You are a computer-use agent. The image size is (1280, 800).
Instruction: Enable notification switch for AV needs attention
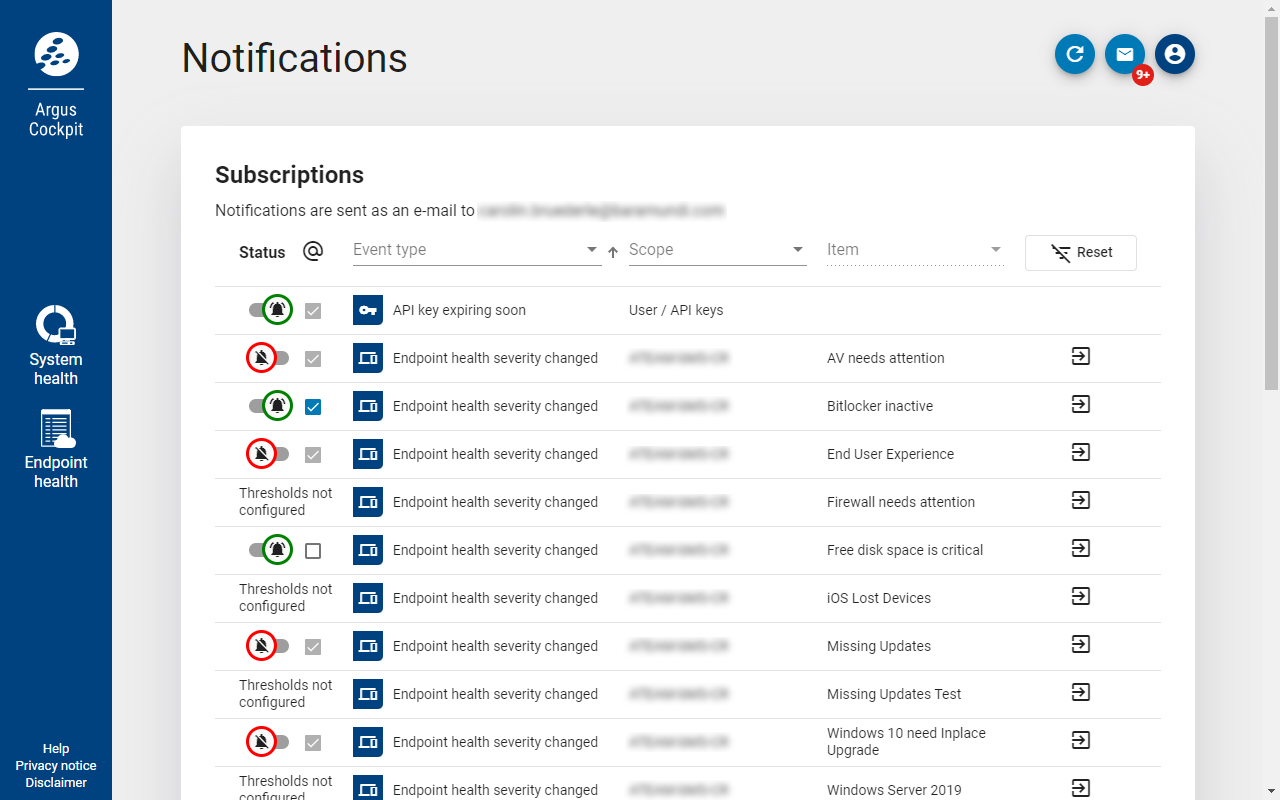269,358
